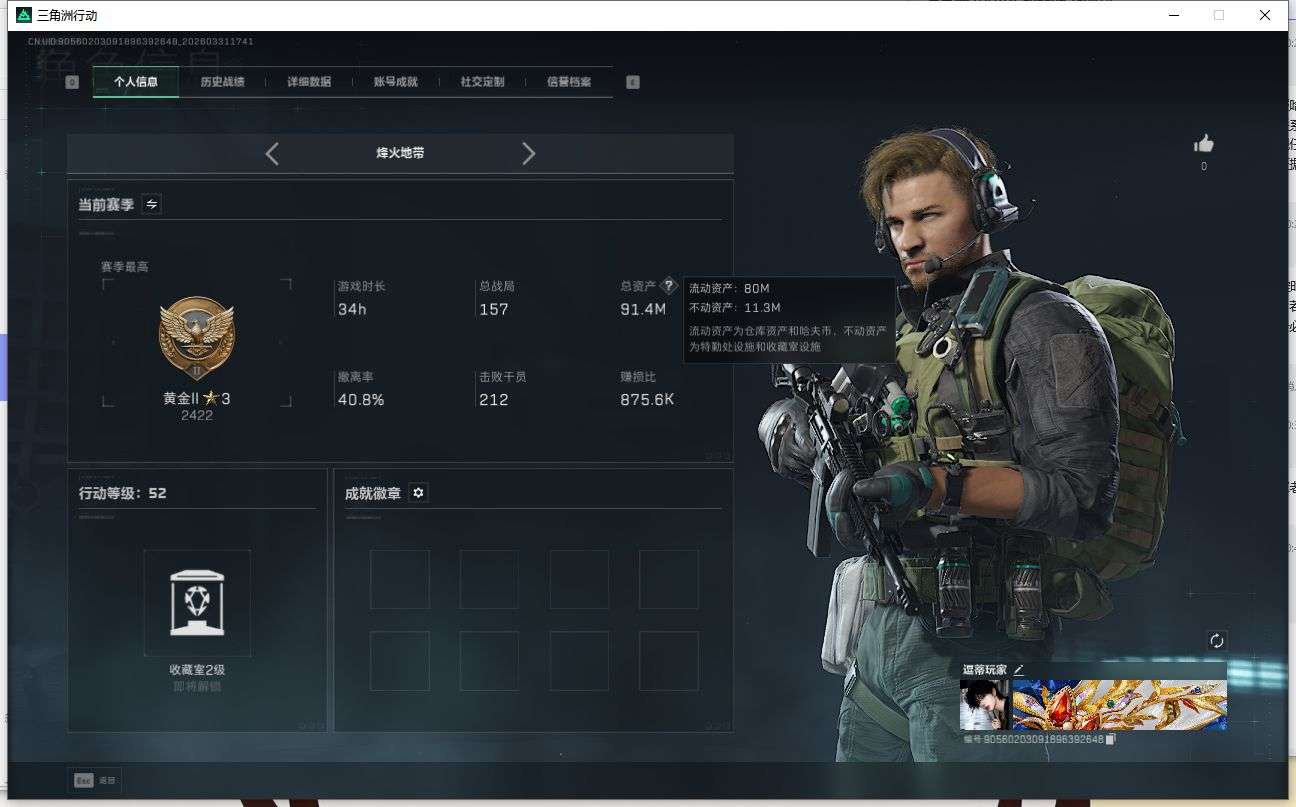Click the 总战局 value 157
Image resolution: width=1296 pixels, height=807 pixels.
[494, 309]
